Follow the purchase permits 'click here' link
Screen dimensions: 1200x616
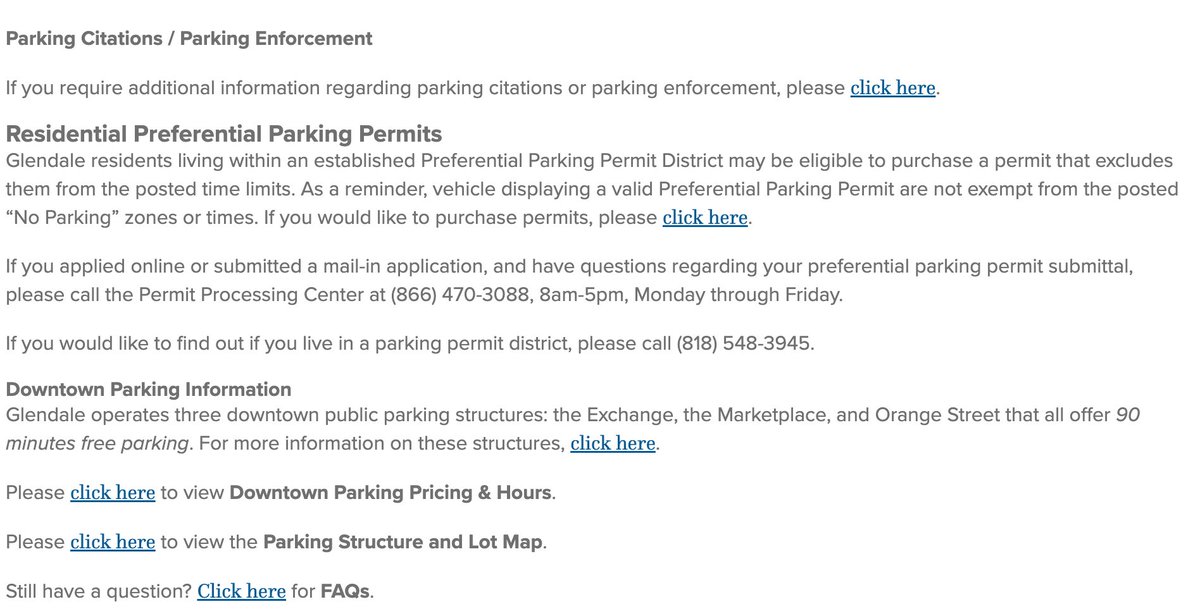click(x=705, y=217)
